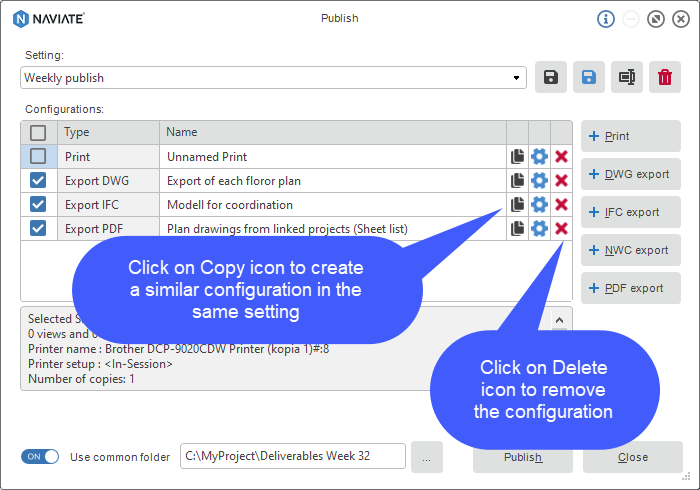Open the blue info help icon
Viewport: 700px width, 490px height.
605,19
